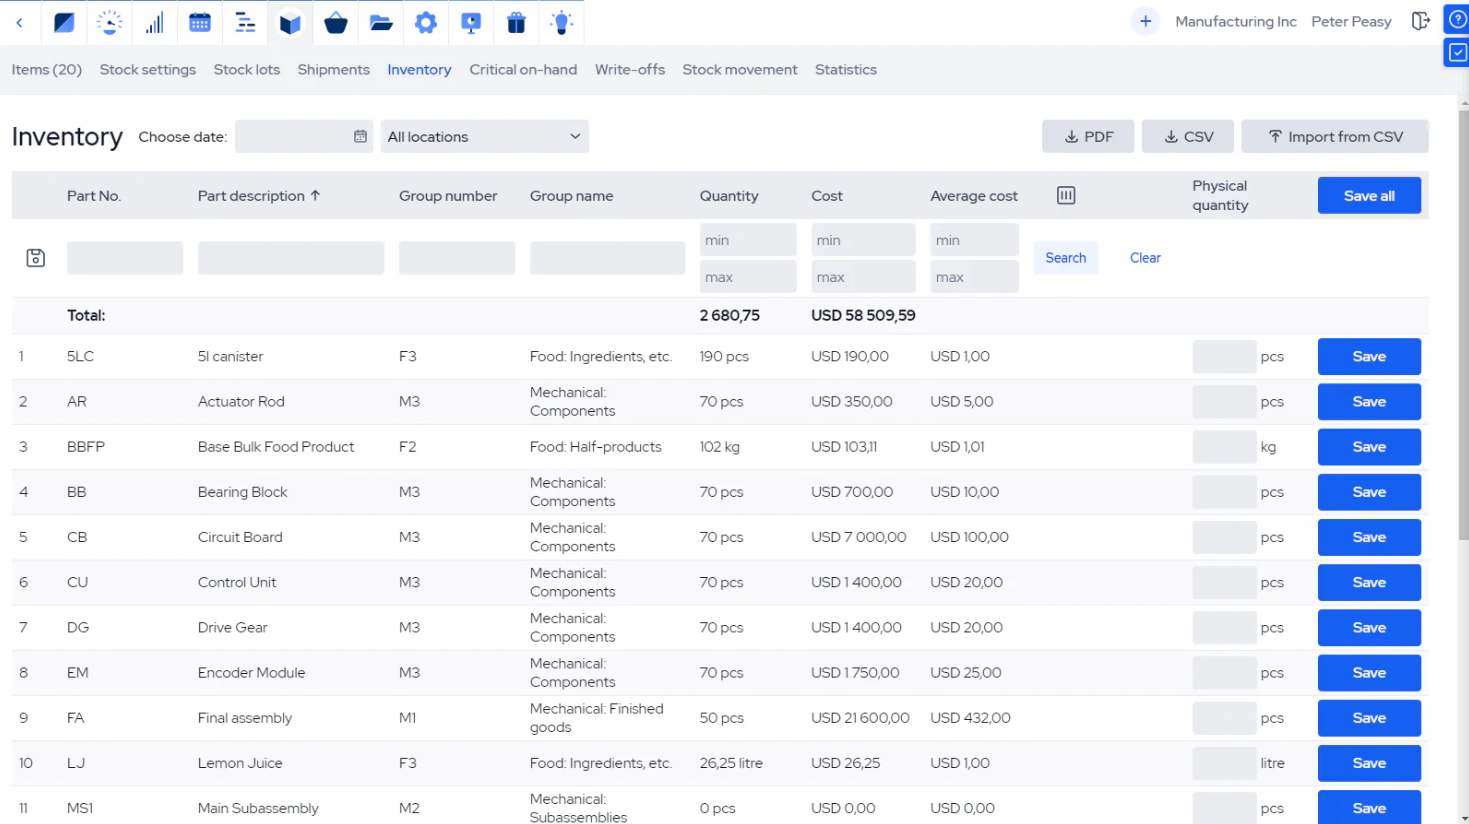Click the Group name filter field
Image resolution: width=1469 pixels, height=824 pixels.
(607, 258)
